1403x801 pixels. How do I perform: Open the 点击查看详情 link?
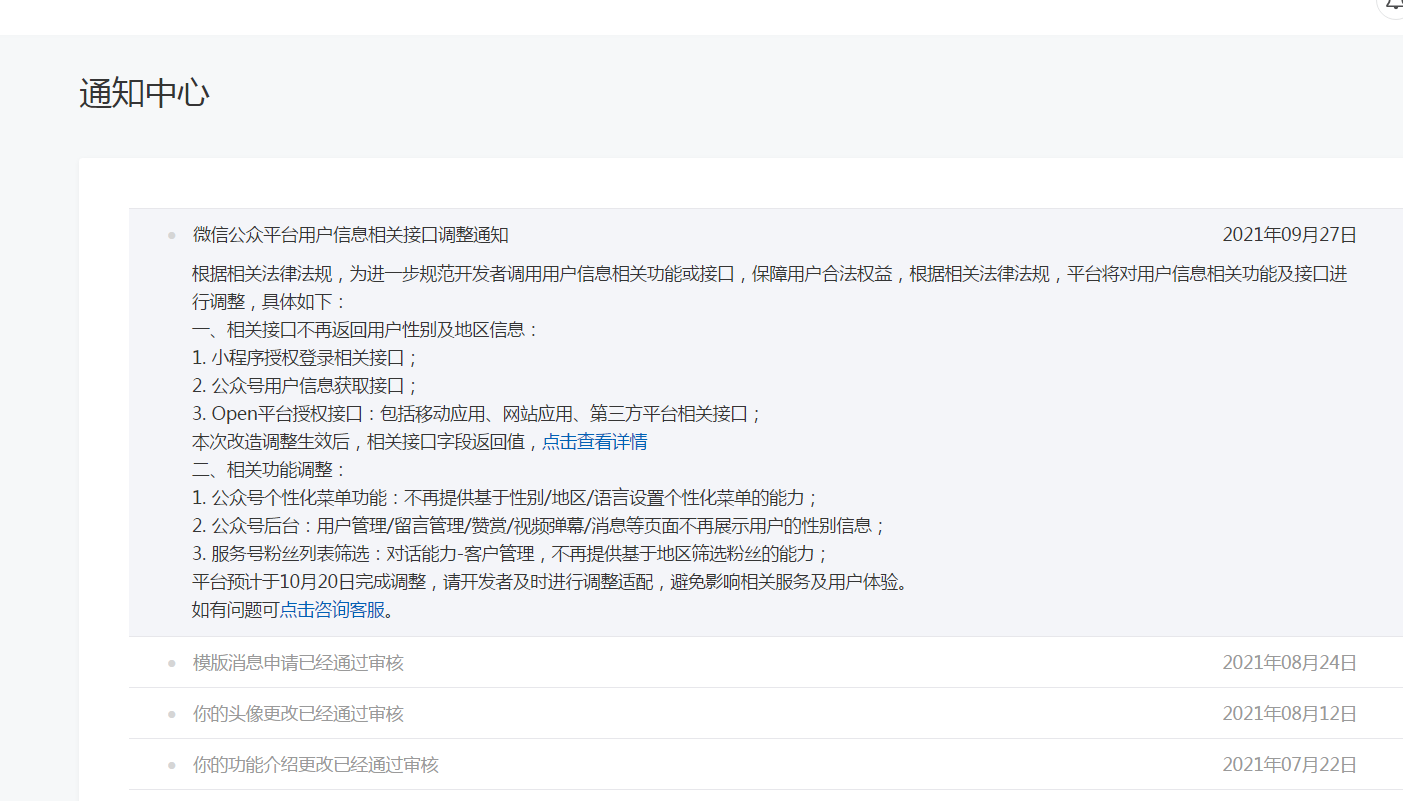(x=595, y=442)
